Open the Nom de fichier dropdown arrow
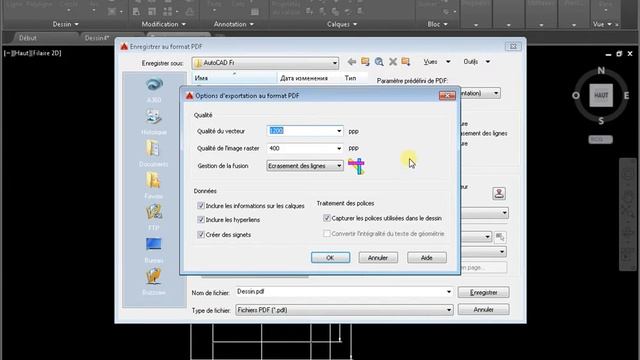 click(x=449, y=292)
